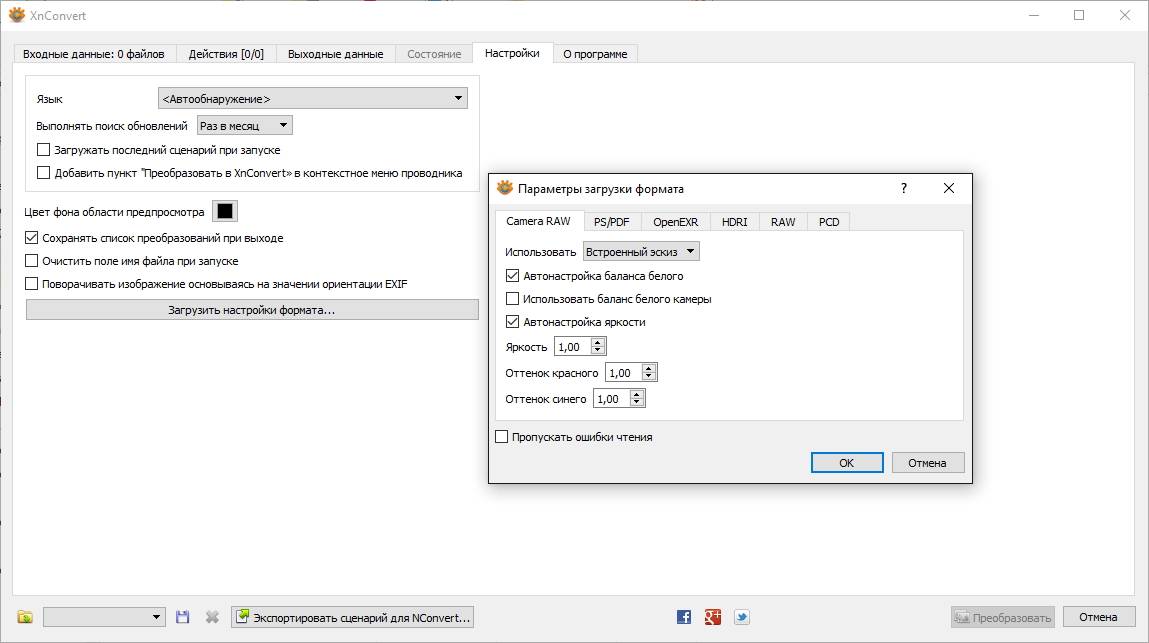Uncheck Автонастройка яркости
This screenshot has height=643, width=1149.
[512, 321]
